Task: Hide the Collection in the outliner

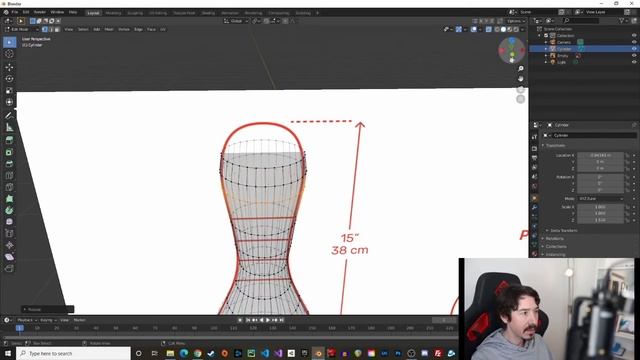Action: [x=634, y=36]
